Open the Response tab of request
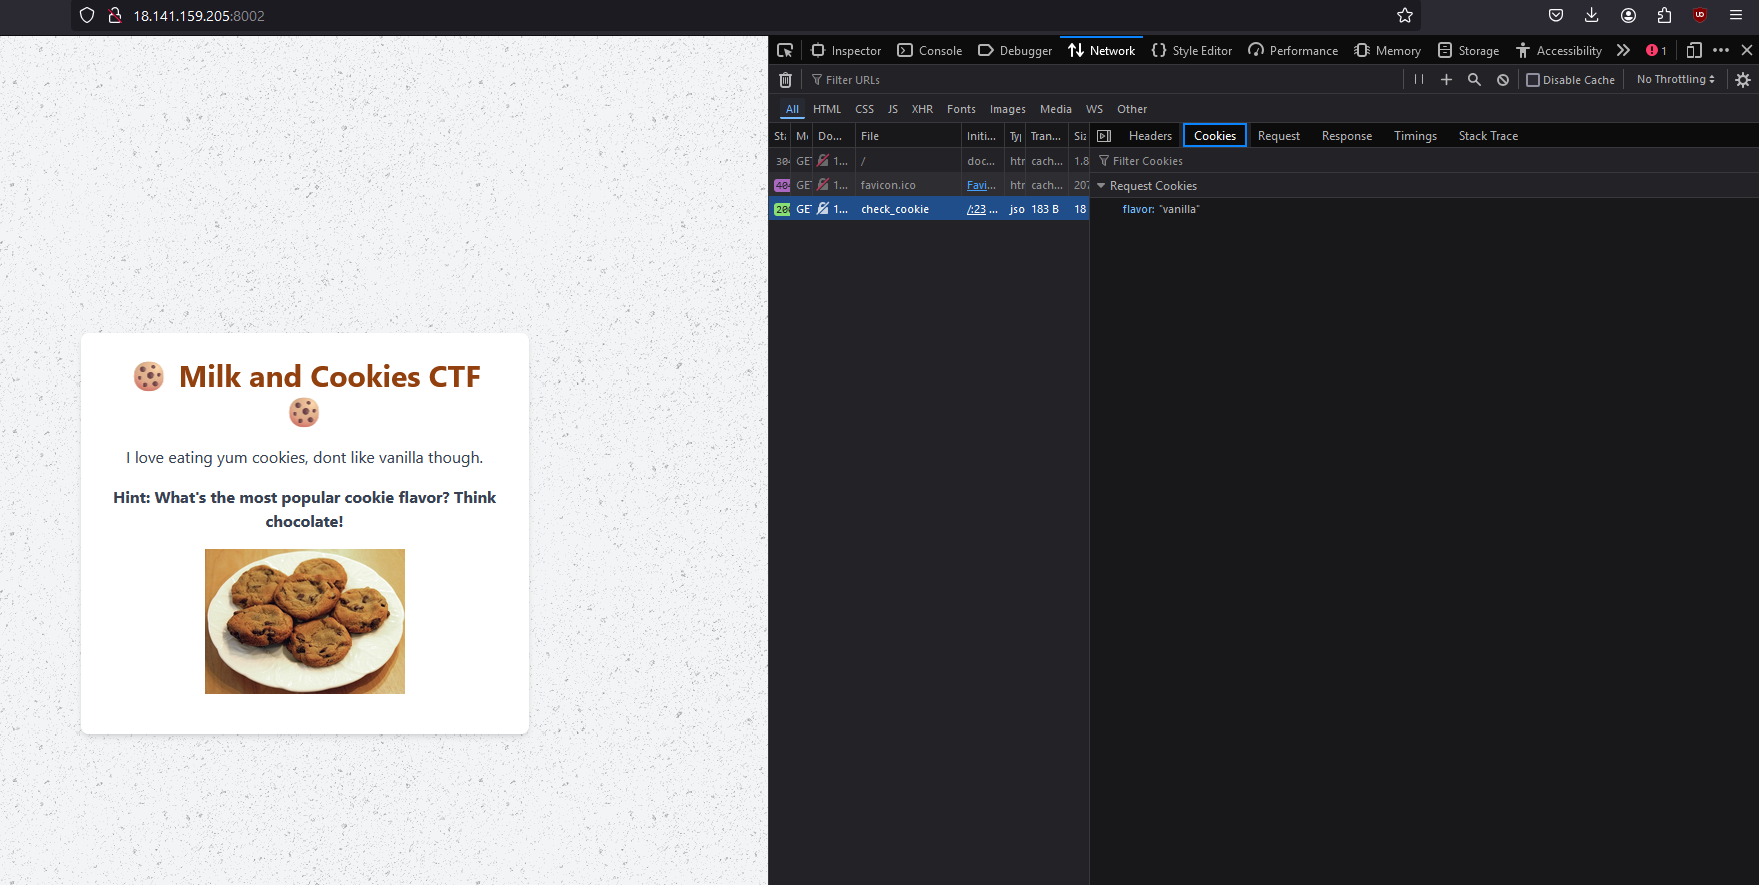Viewport: 1759px width, 885px height. coord(1346,136)
